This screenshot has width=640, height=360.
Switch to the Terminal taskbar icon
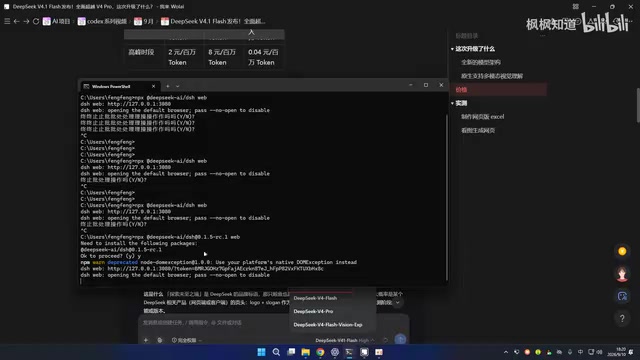coord(349,352)
